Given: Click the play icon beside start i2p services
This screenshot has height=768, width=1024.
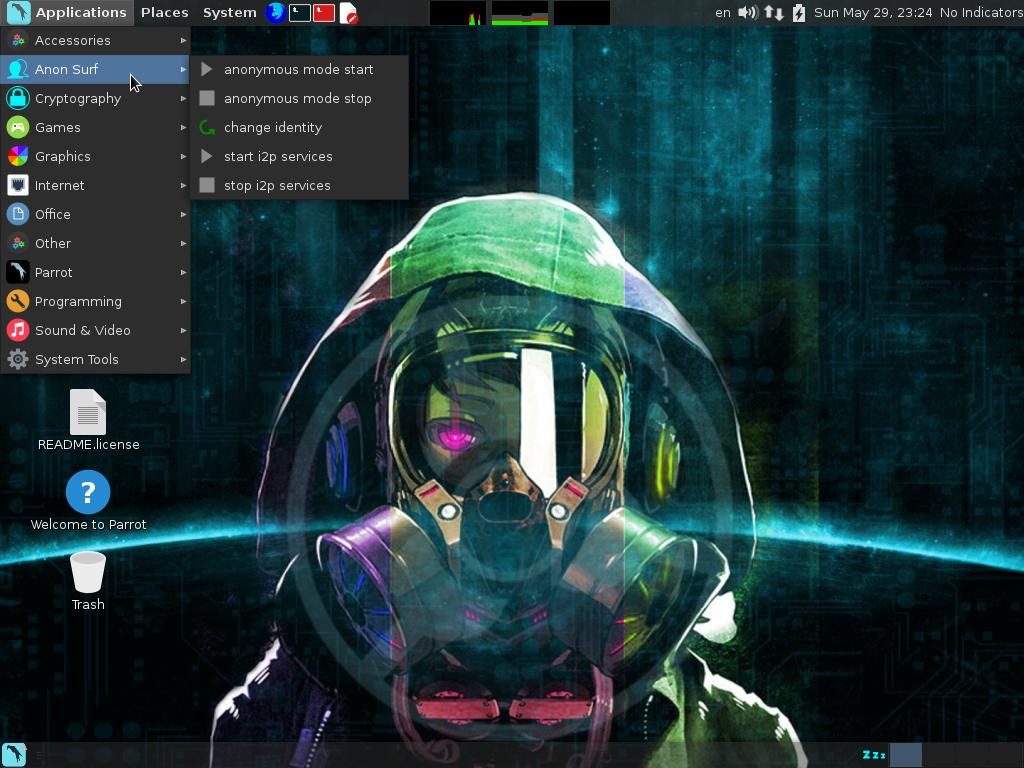Looking at the screenshot, I should [x=207, y=156].
